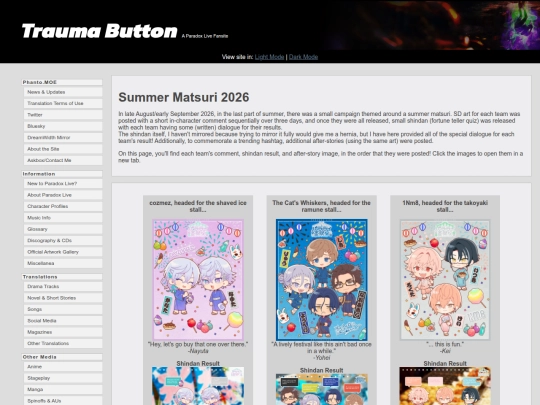The height and width of the screenshot is (405, 540).
Task: Open the Glossary page
Action: [63, 229]
